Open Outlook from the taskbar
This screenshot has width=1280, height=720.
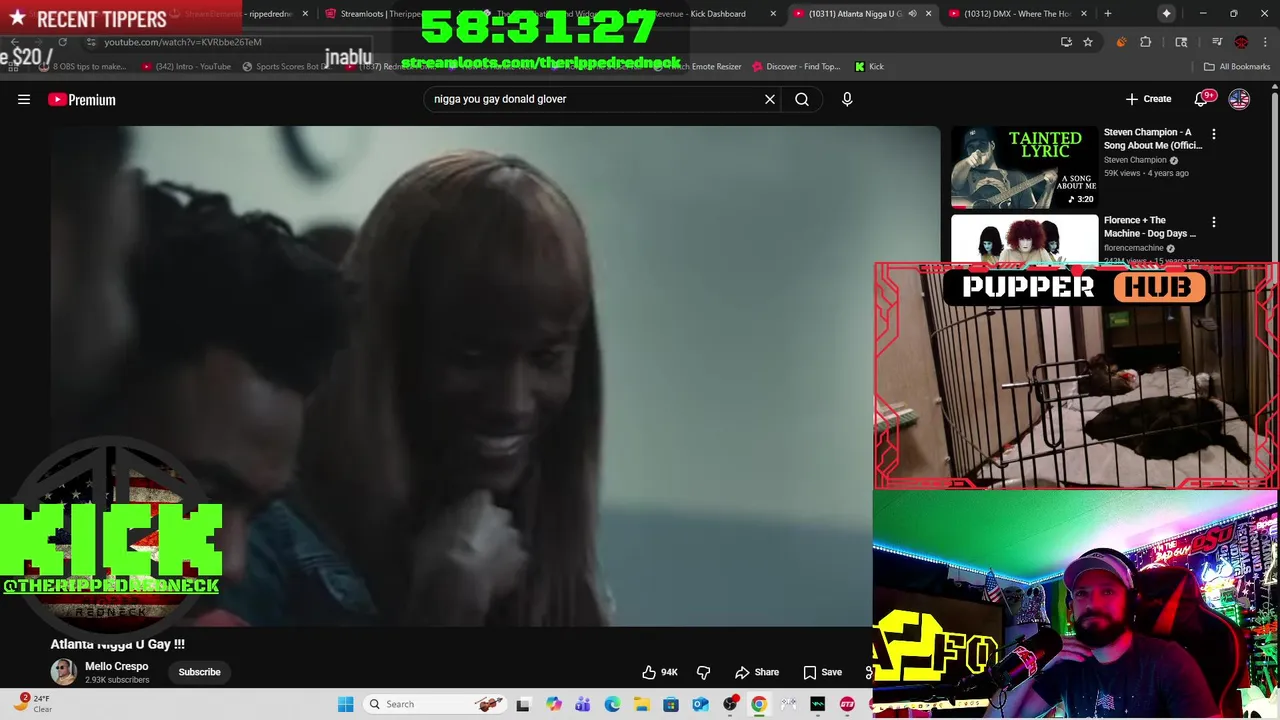(700, 704)
